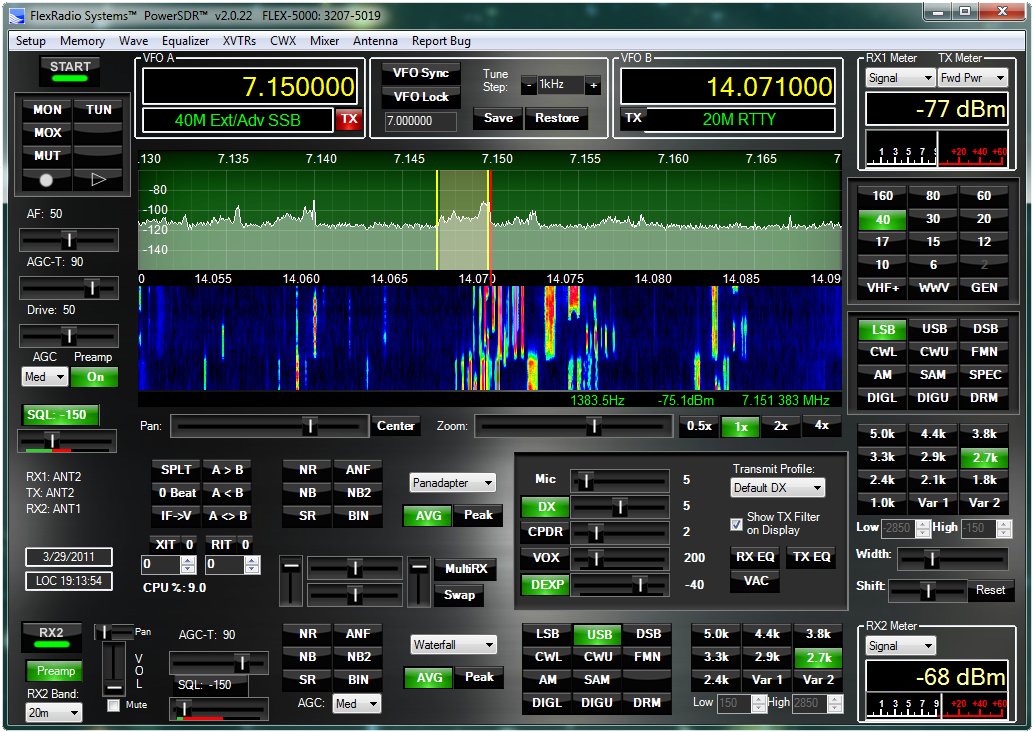Open the Wave menu
This screenshot has height=732, width=1034.
tap(133, 41)
